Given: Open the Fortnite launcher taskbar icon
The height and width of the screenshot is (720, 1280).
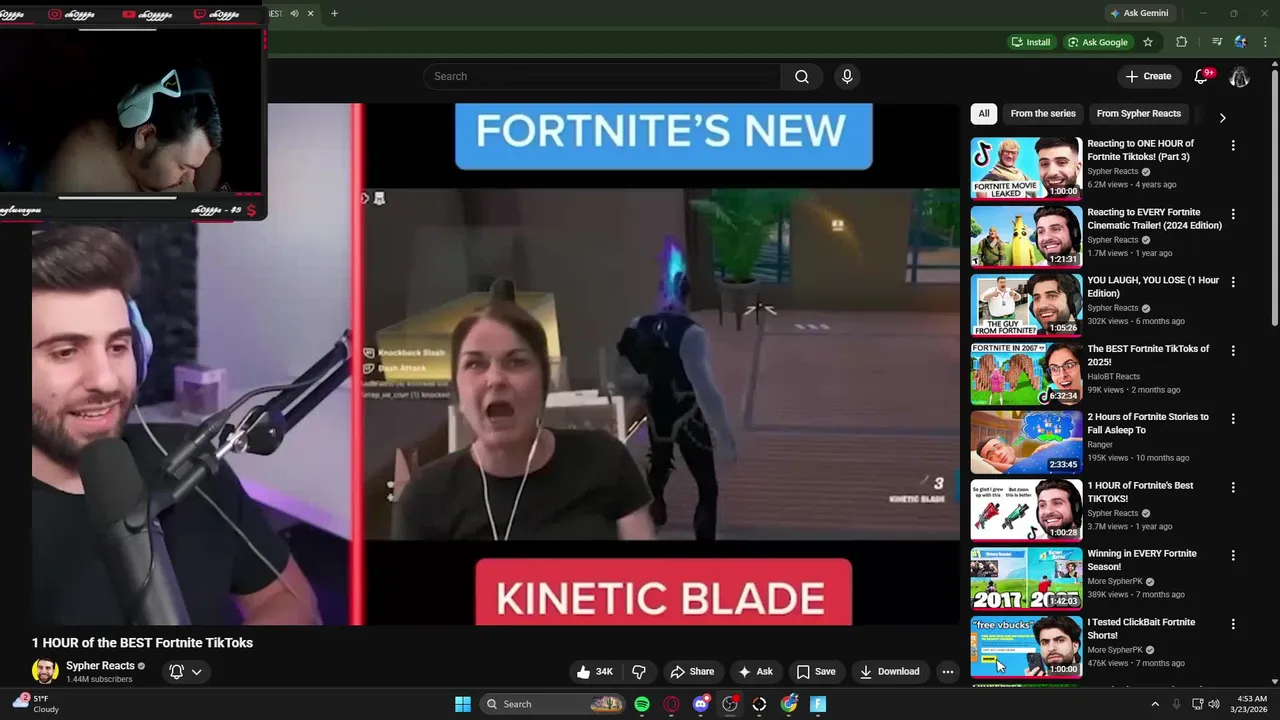Looking at the screenshot, I should click(818, 704).
